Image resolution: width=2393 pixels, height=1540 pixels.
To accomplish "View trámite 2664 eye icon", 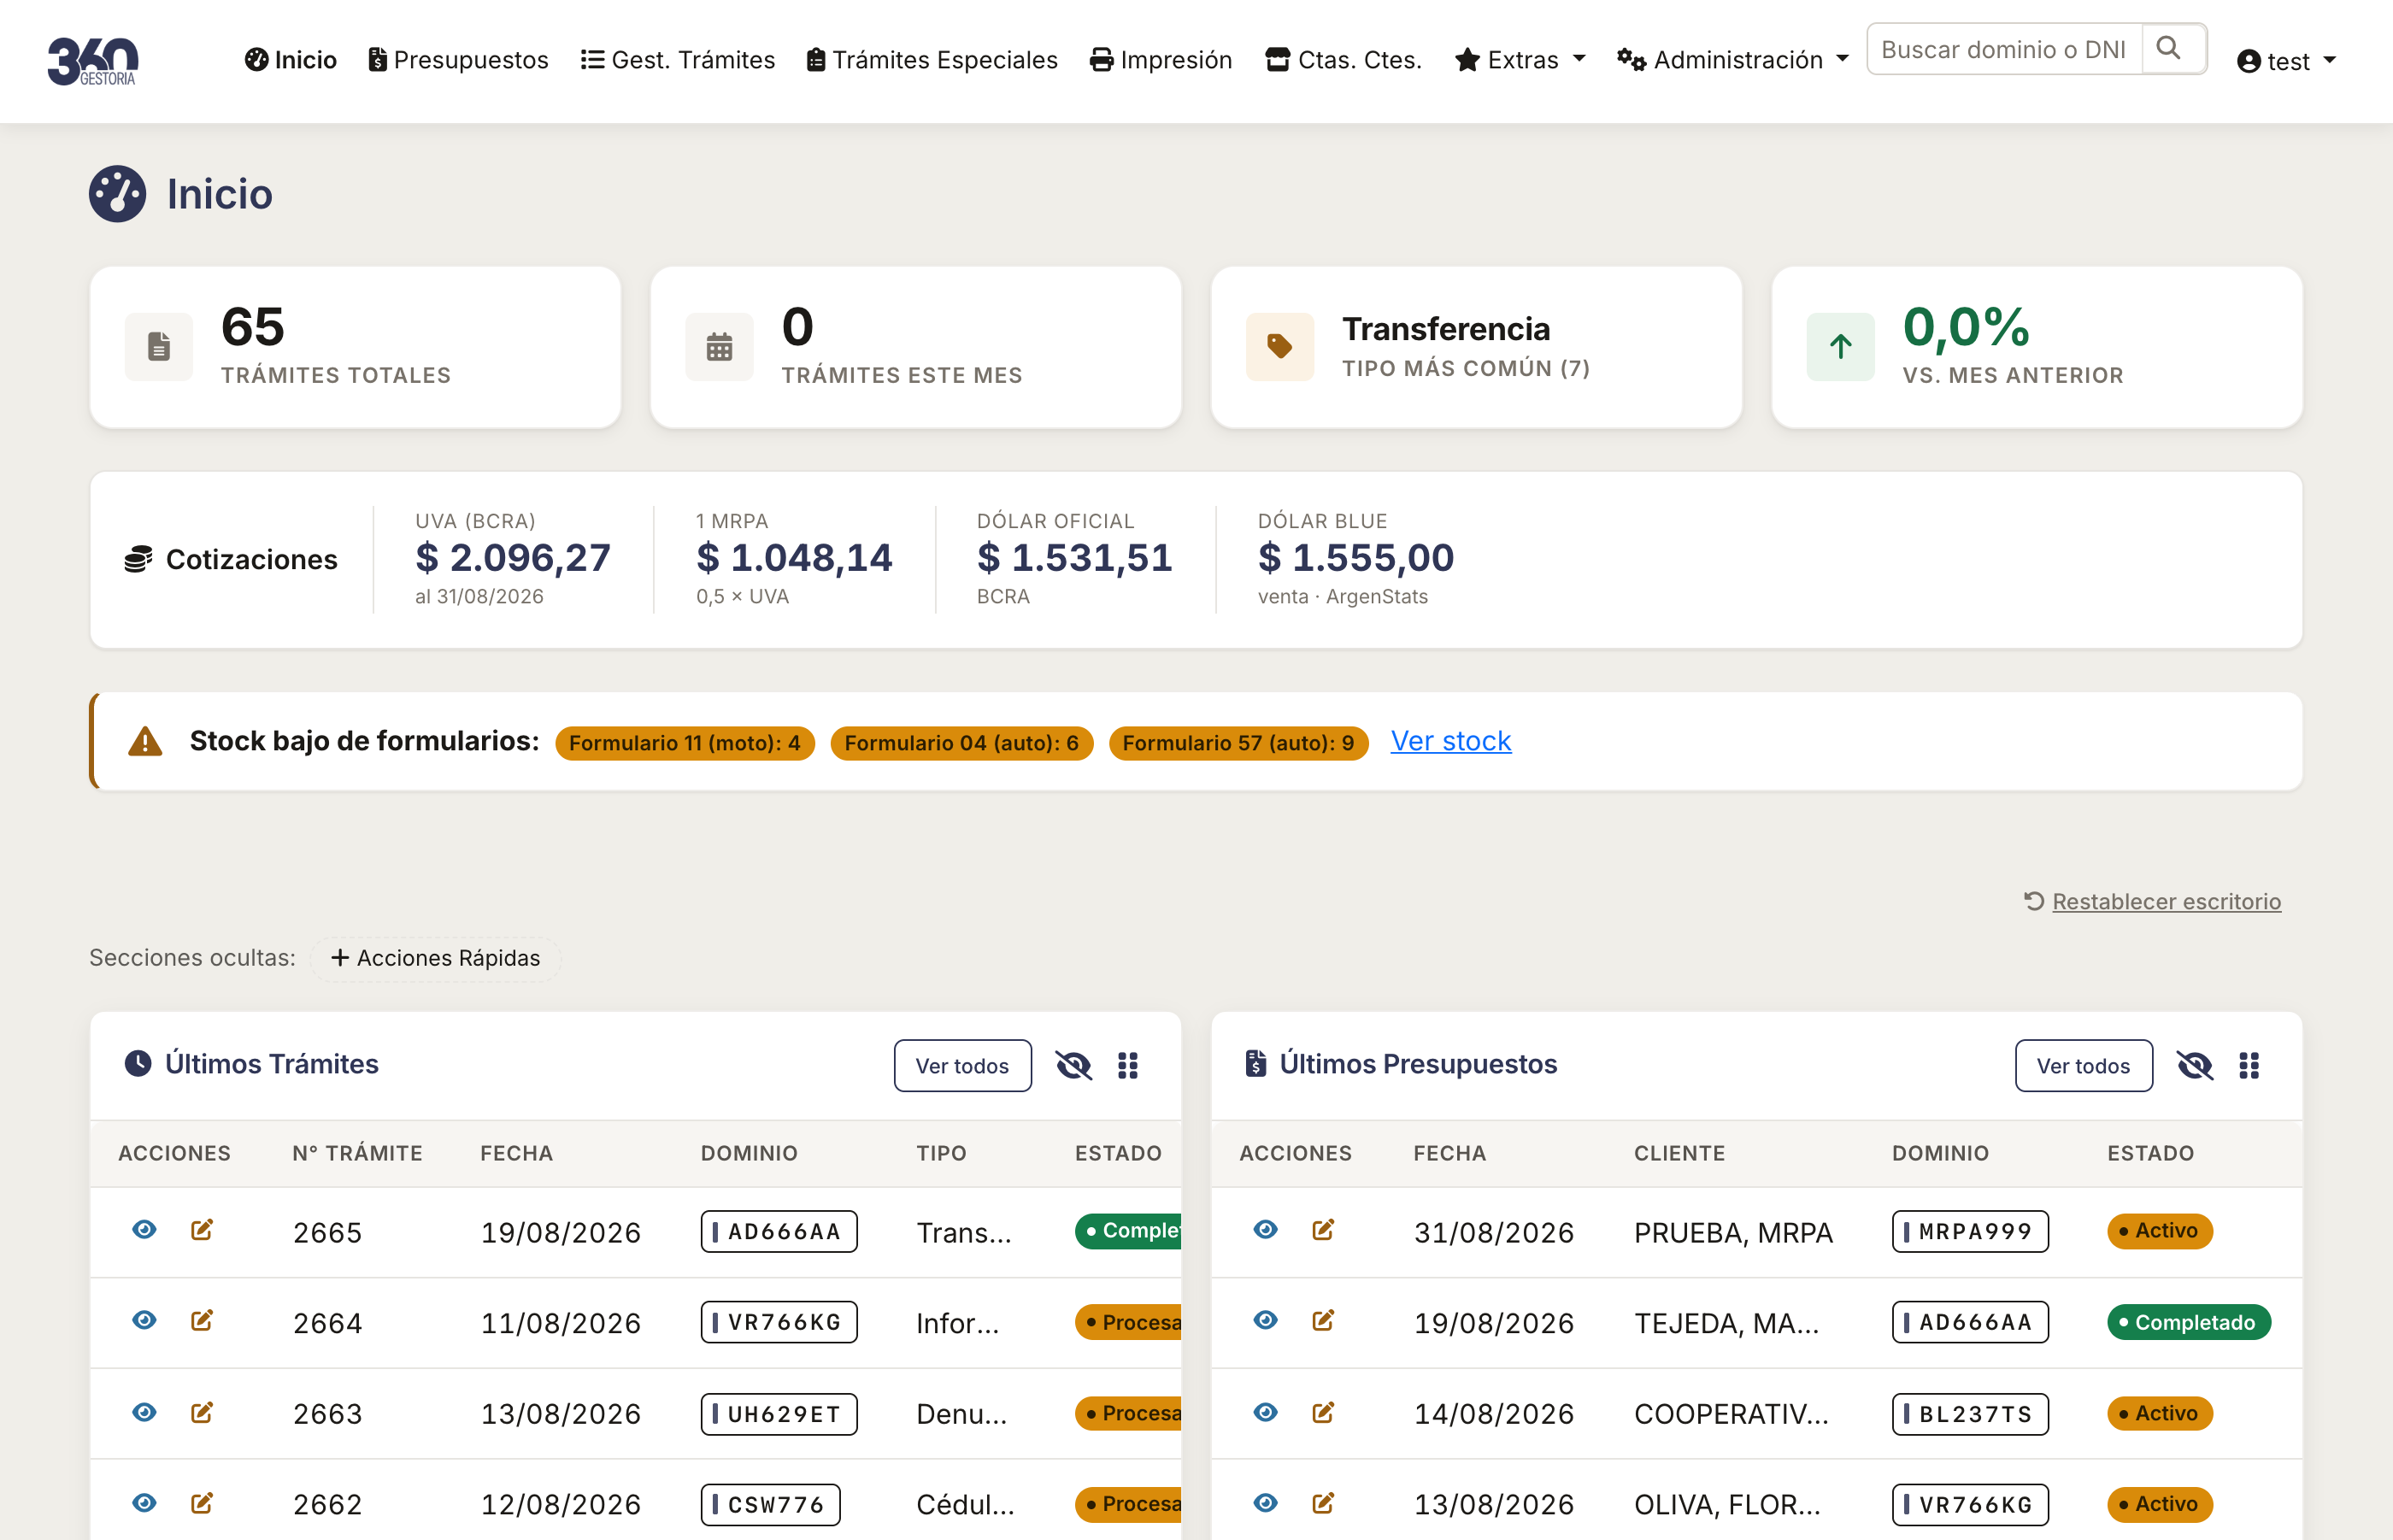I will pos(144,1320).
